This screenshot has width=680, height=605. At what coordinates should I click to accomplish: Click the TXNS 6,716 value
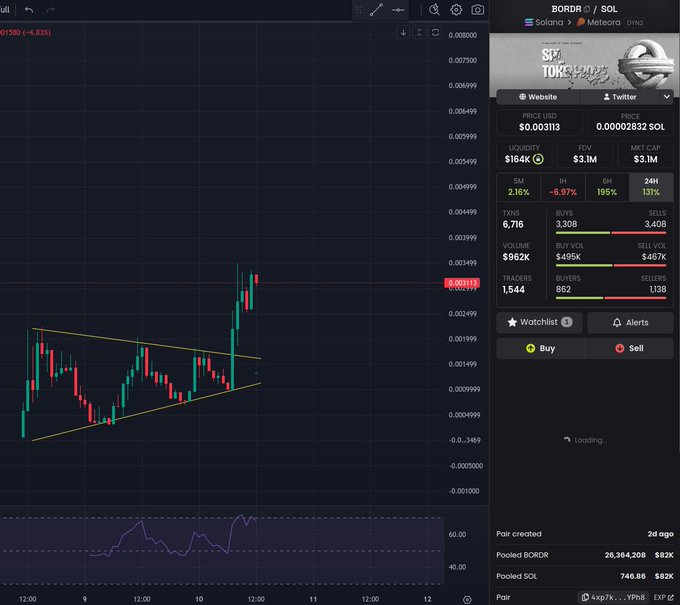click(513, 225)
